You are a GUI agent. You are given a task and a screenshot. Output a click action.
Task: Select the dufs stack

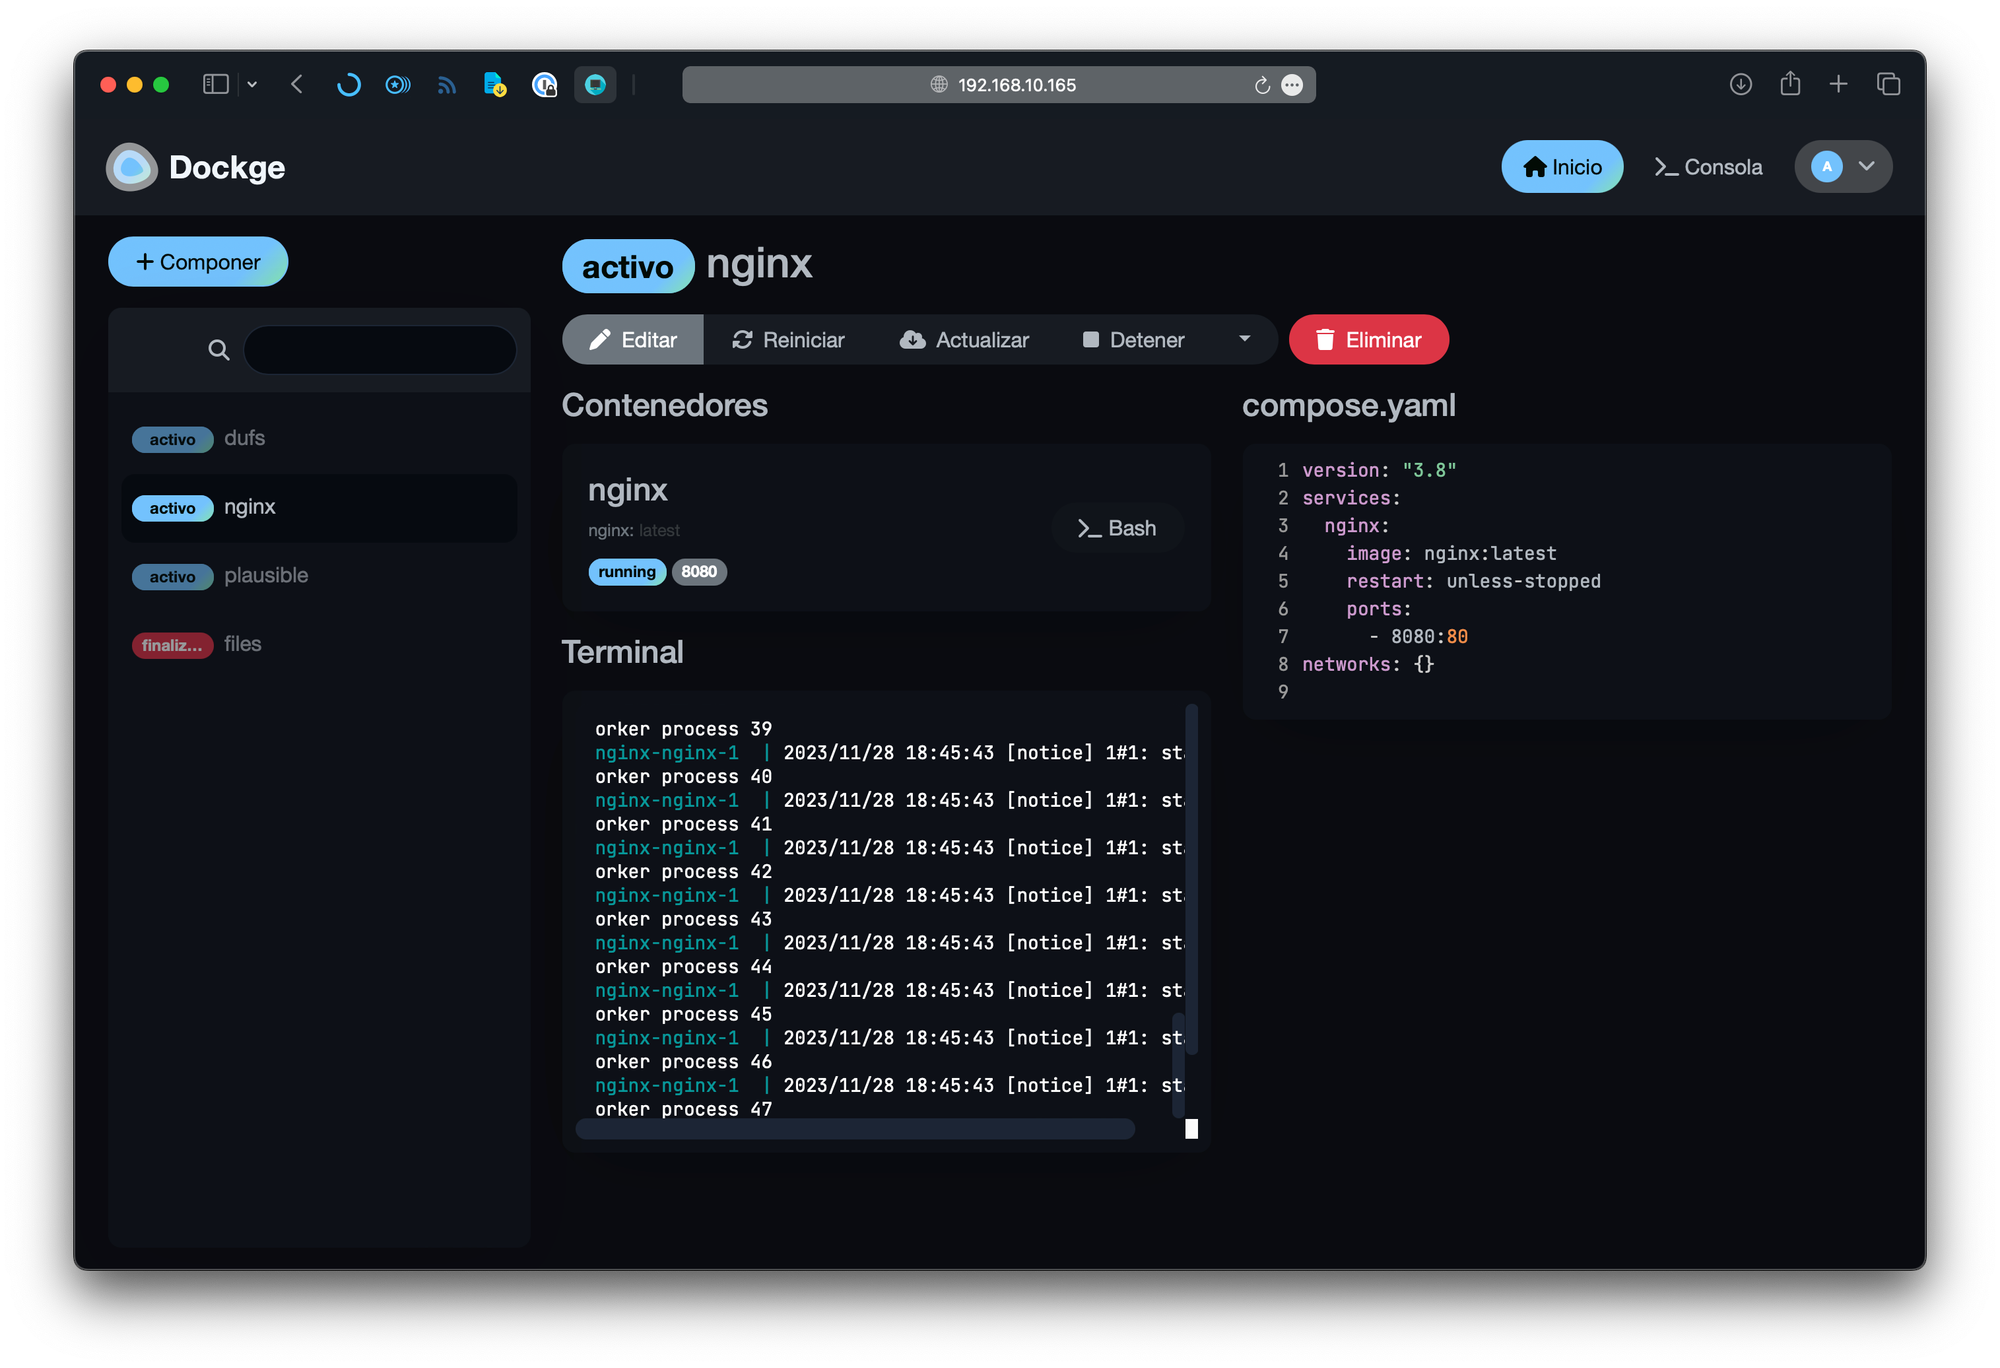[x=319, y=439]
